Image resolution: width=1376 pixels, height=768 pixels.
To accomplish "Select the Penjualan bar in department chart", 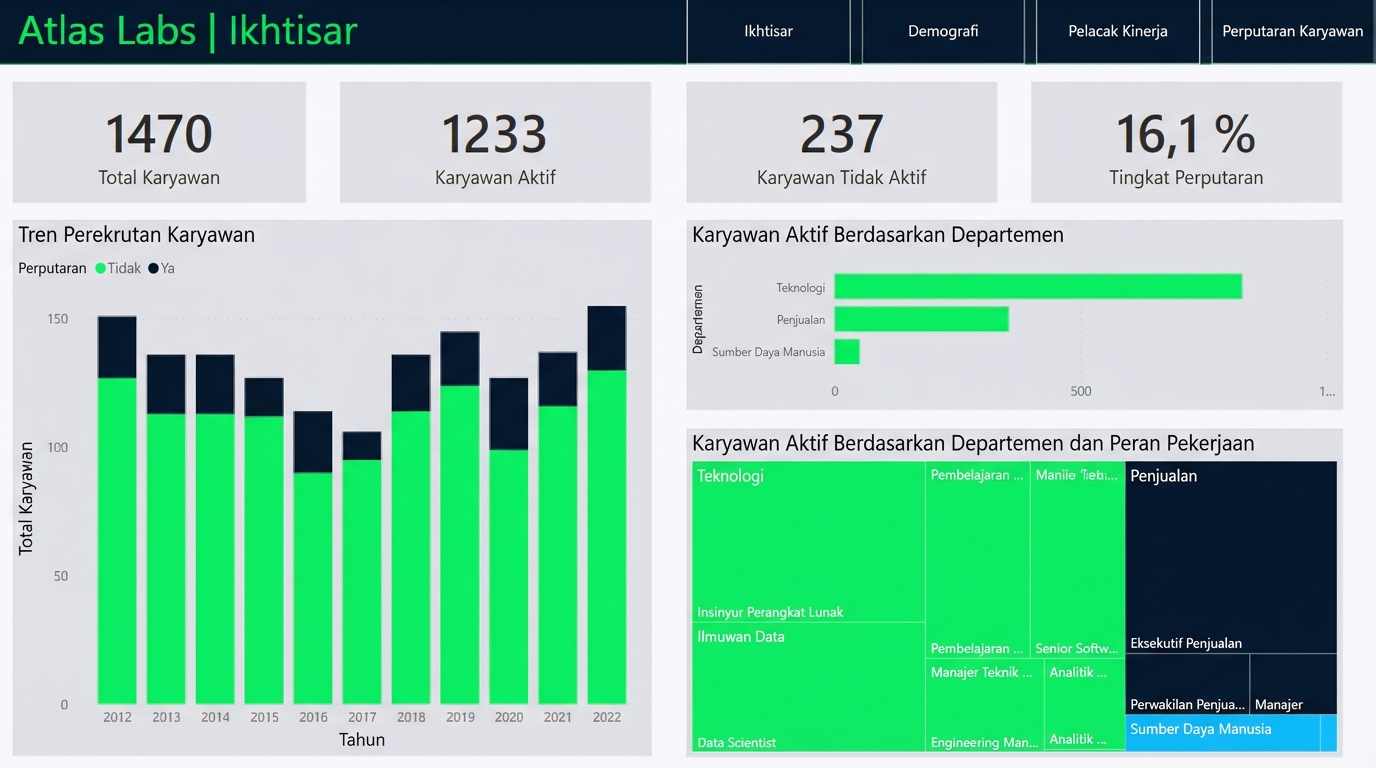I will pos(921,319).
